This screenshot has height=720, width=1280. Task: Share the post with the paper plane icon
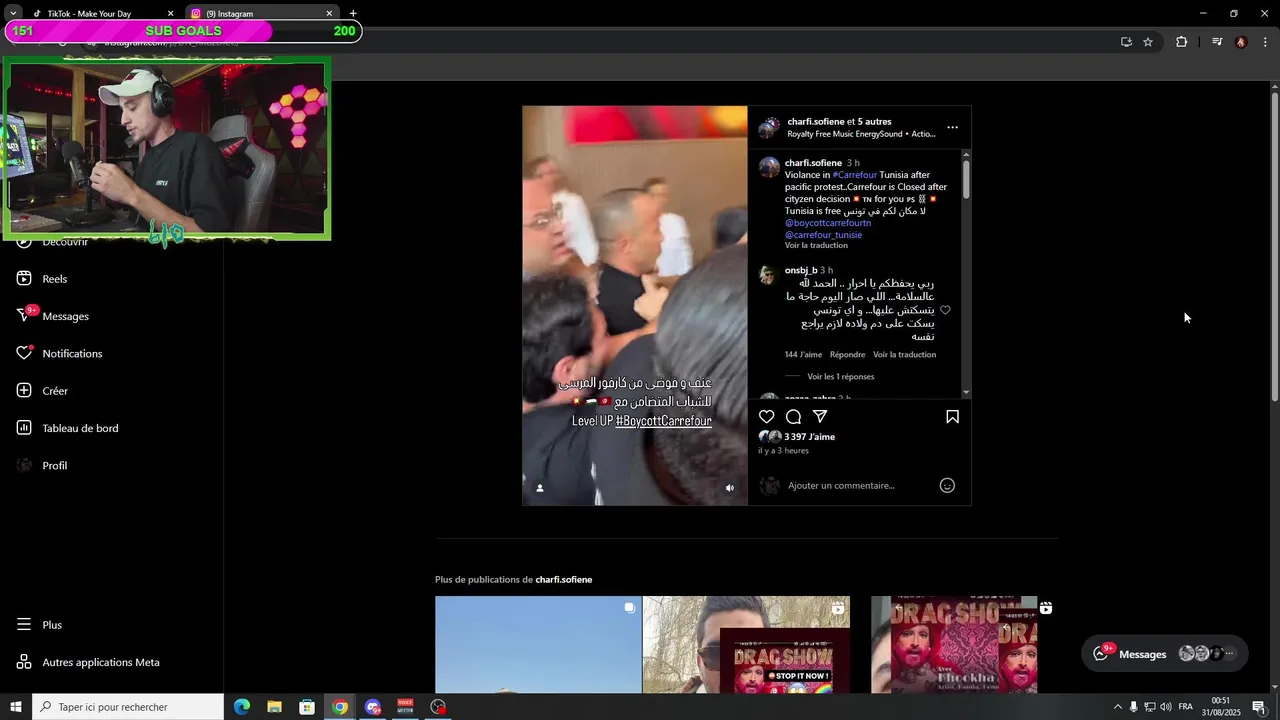(x=820, y=417)
